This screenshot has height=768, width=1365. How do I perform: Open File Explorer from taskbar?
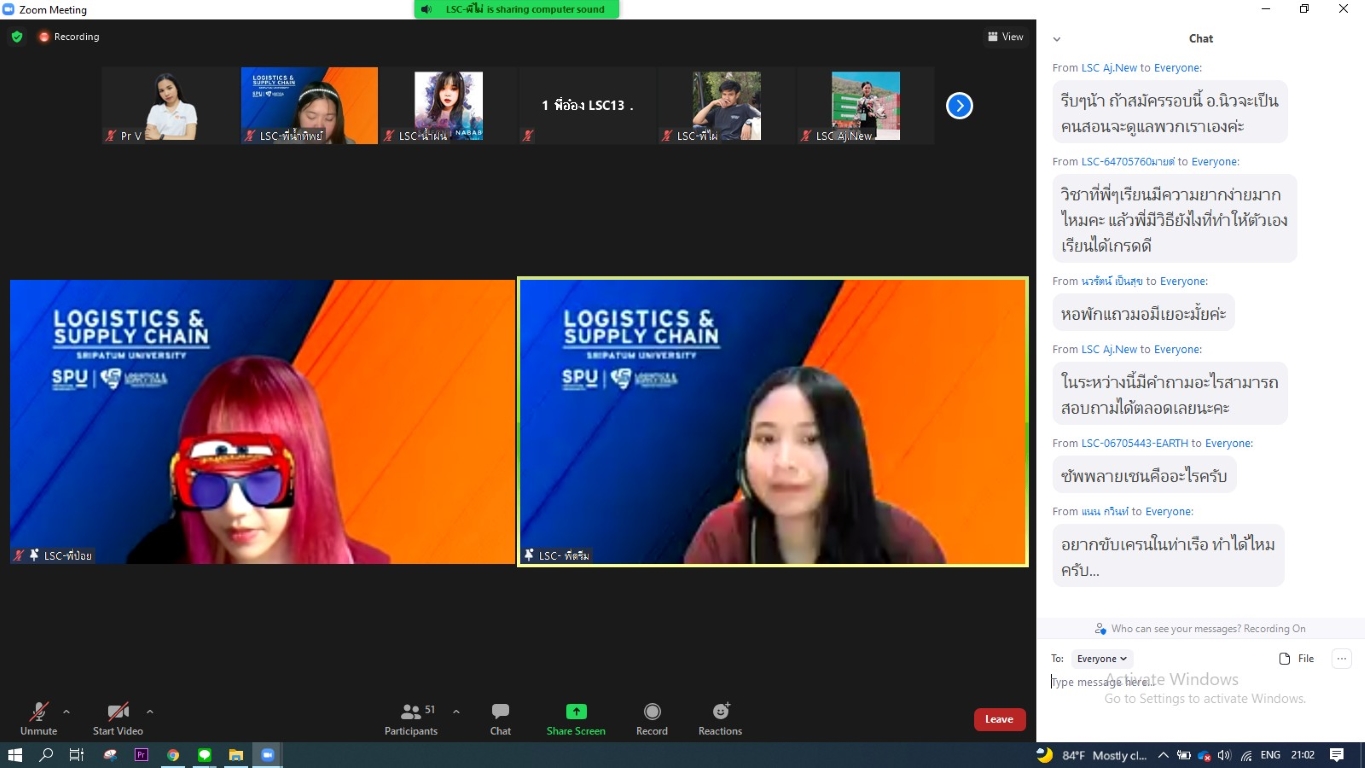click(236, 755)
